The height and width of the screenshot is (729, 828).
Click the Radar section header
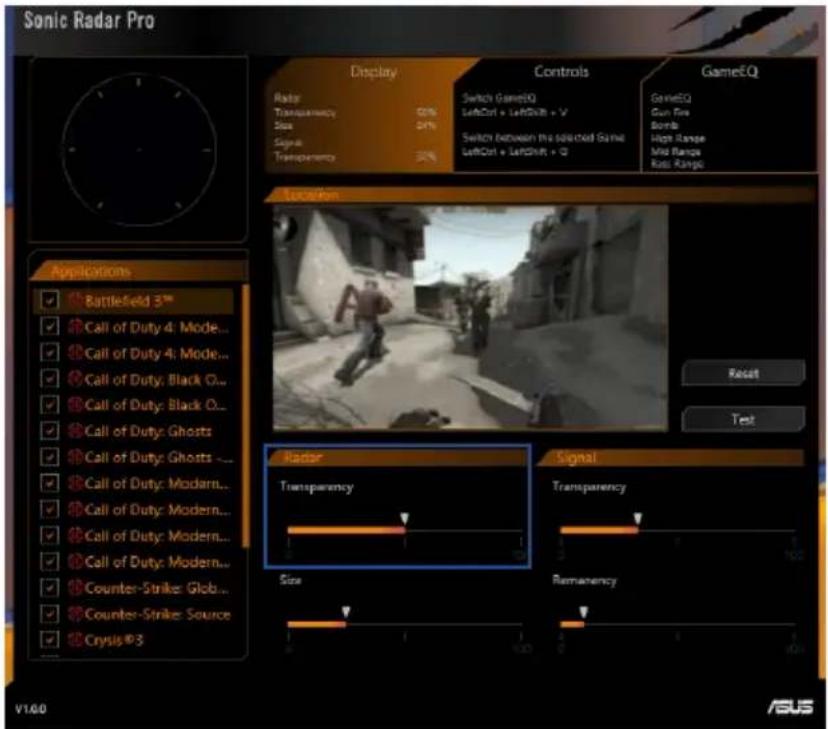tap(397, 457)
